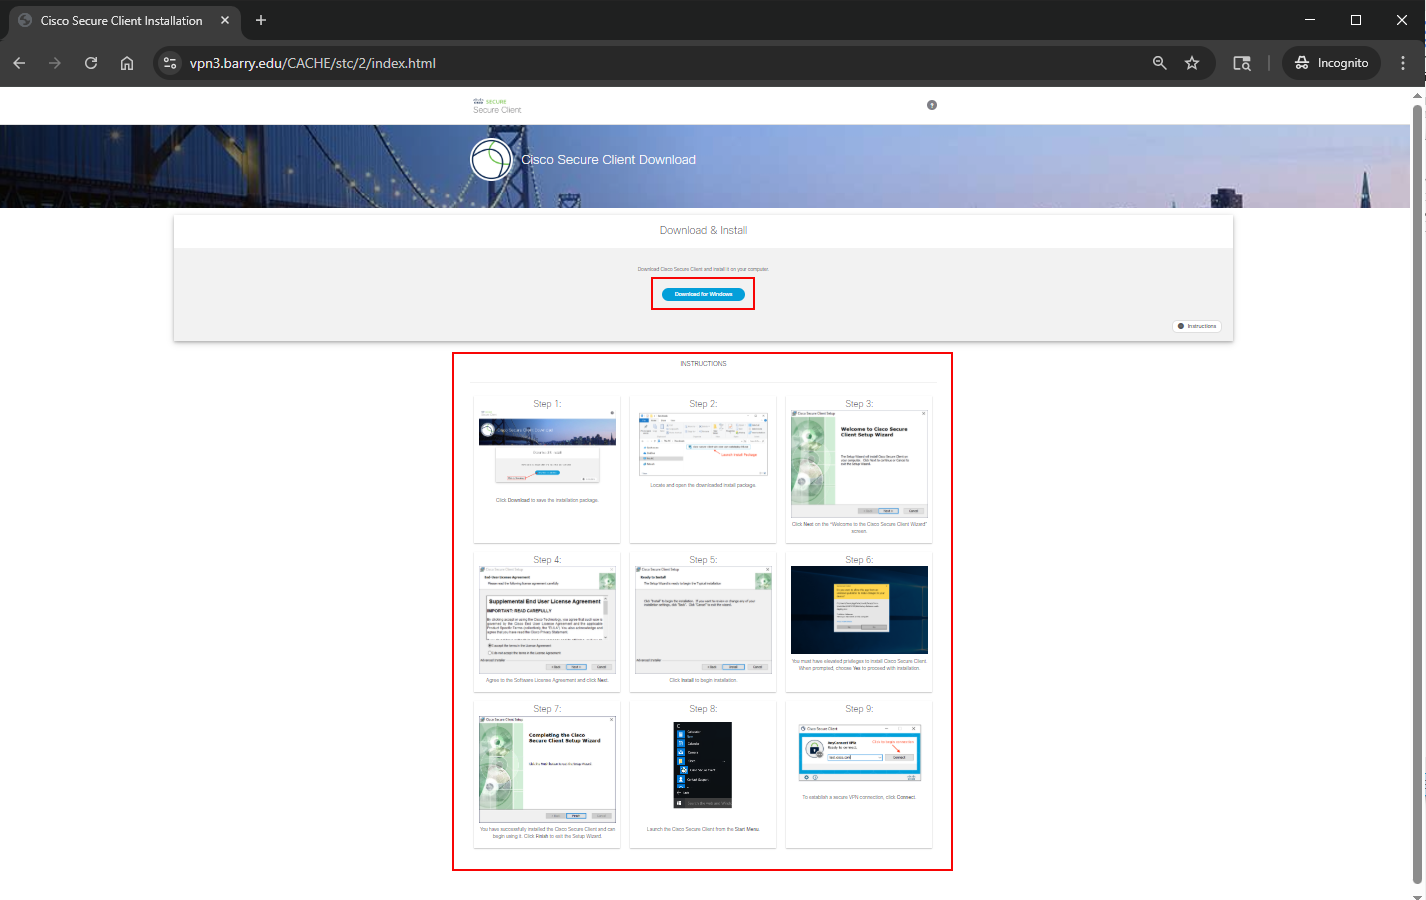Close the Cisco Secure Client Installation tab

pyautogui.click(x=225, y=20)
